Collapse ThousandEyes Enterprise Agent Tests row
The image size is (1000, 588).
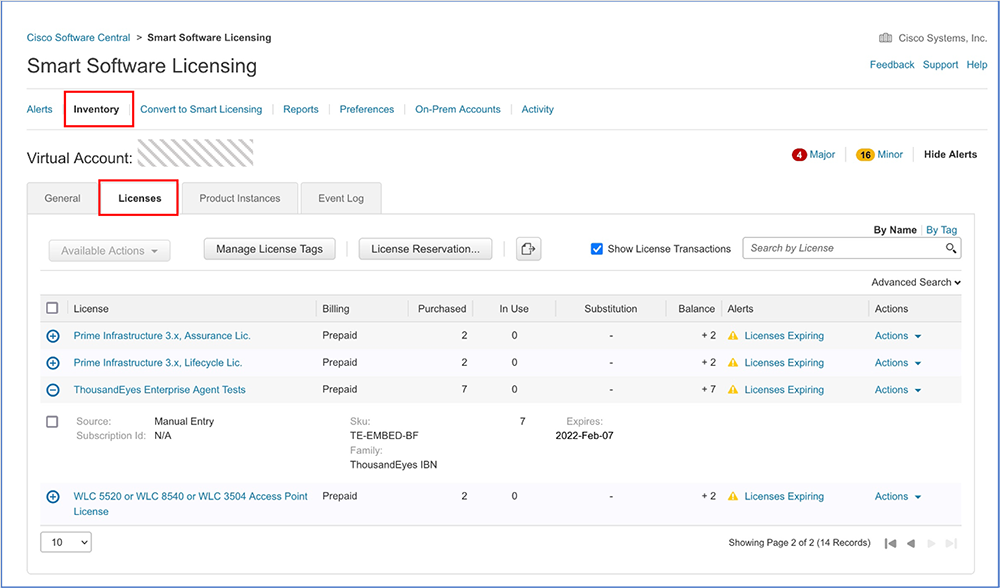point(53,390)
